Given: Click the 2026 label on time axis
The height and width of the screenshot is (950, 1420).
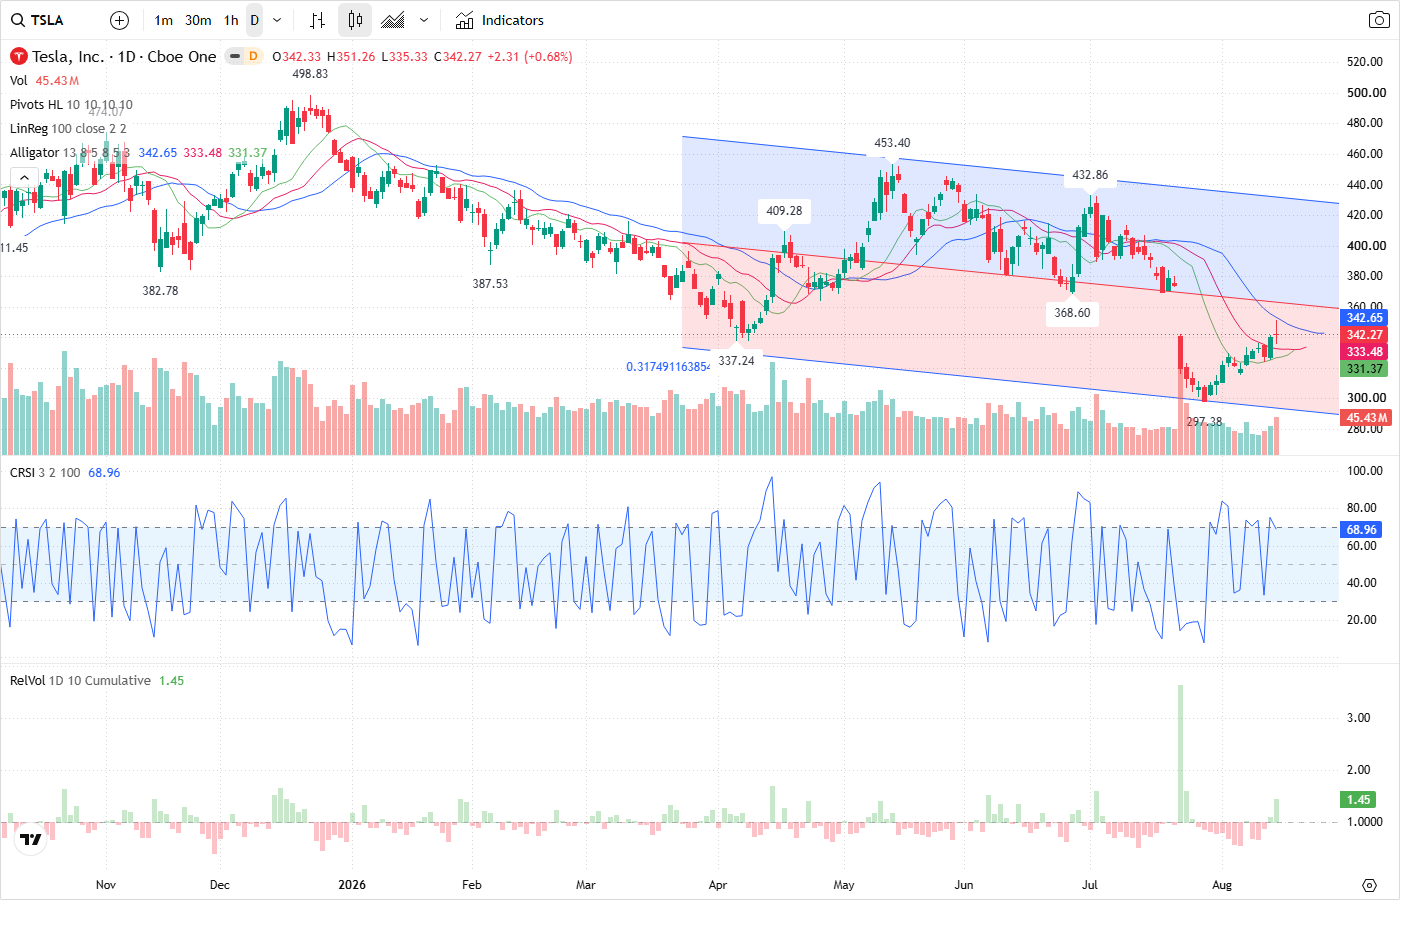Looking at the screenshot, I should 352,885.
